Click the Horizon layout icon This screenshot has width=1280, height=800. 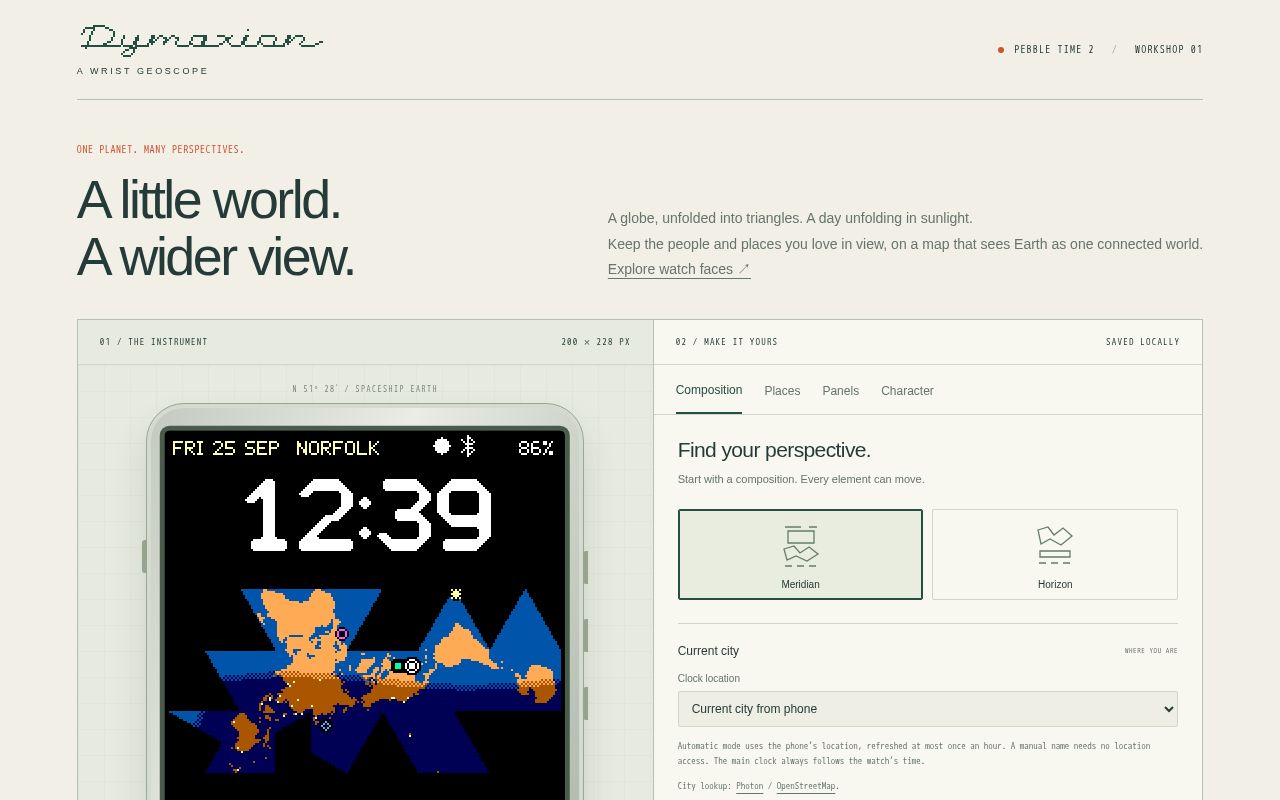(1055, 545)
